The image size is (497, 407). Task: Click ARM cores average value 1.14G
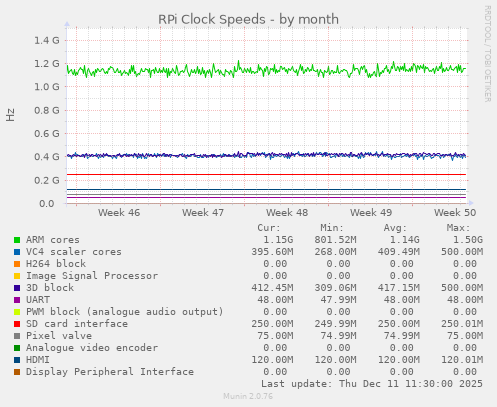[404, 240]
